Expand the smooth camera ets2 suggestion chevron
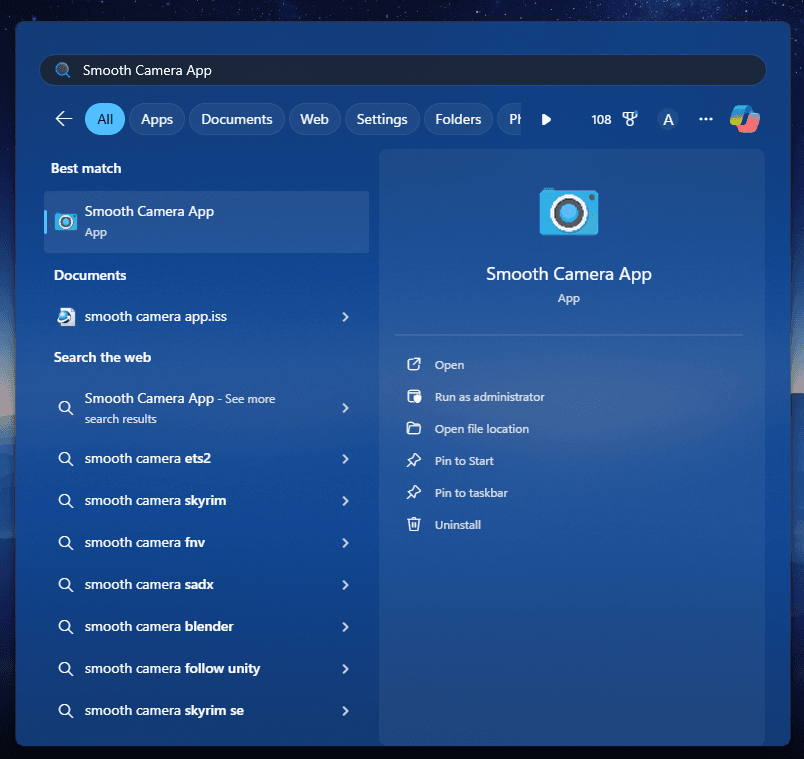 click(x=345, y=459)
